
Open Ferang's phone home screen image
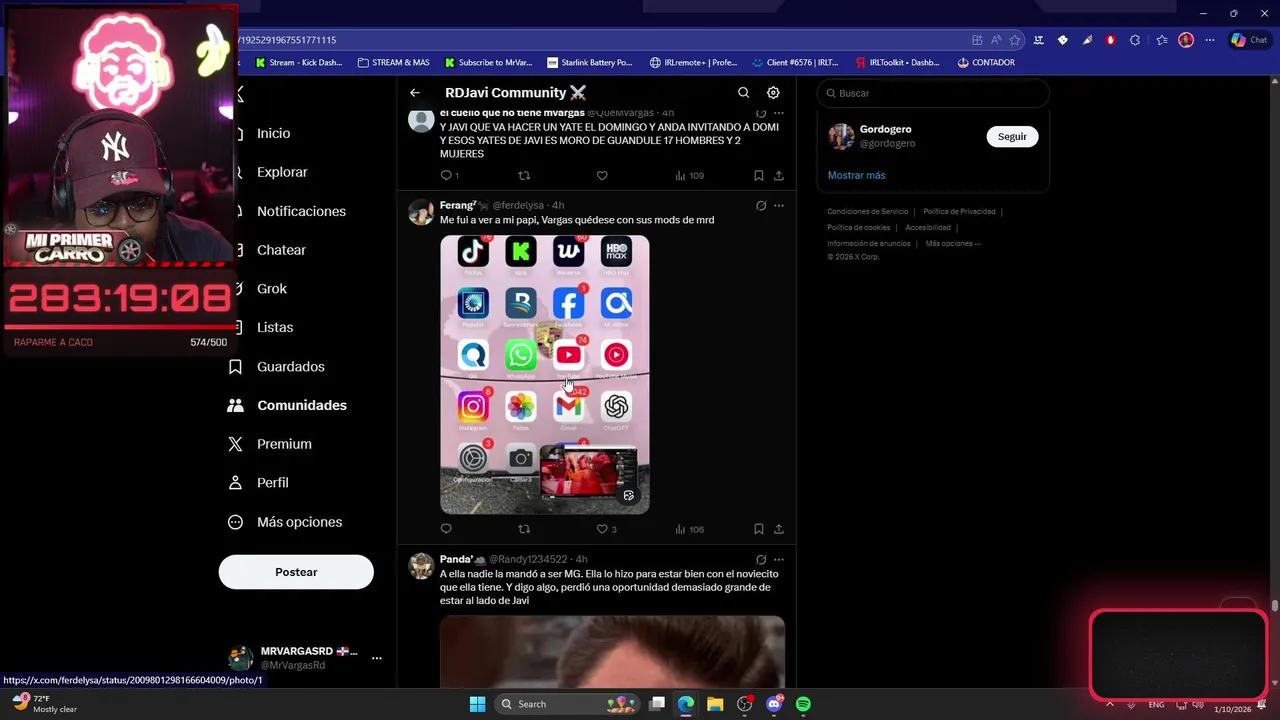pyautogui.click(x=545, y=374)
